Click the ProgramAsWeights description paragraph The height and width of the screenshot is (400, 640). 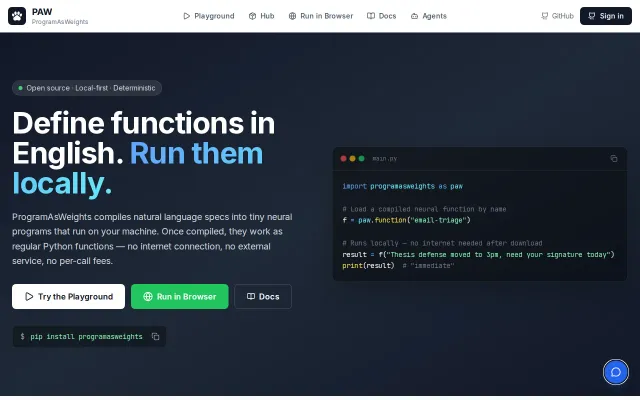(x=152, y=239)
